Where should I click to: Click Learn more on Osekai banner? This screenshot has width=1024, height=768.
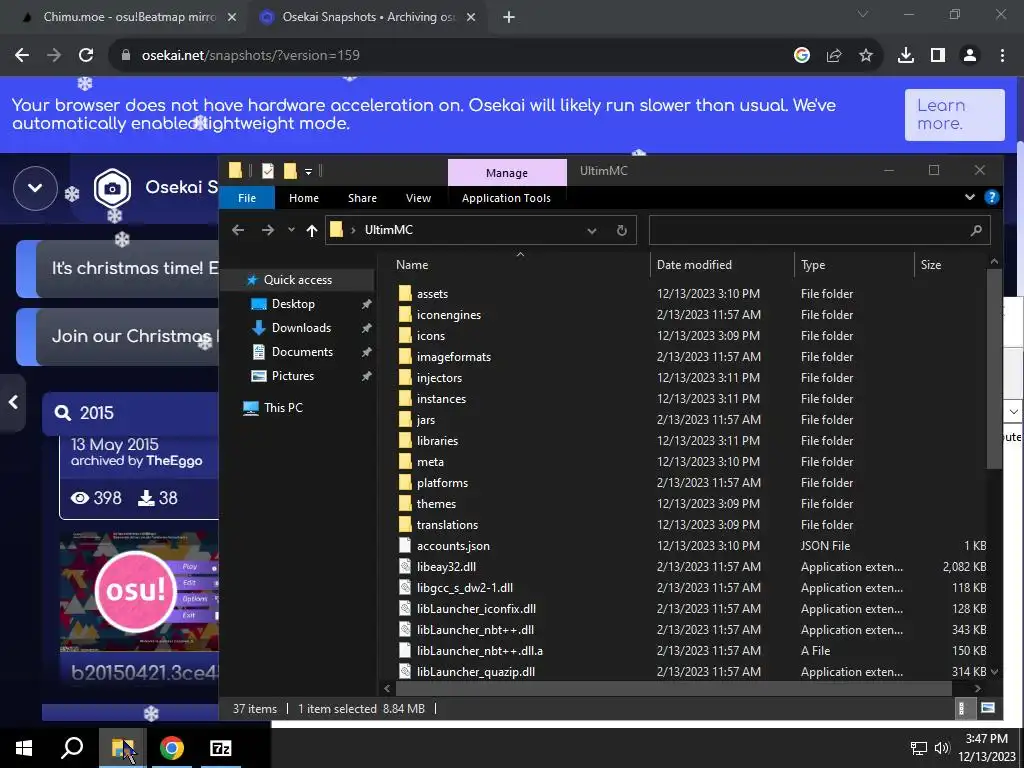(x=954, y=114)
